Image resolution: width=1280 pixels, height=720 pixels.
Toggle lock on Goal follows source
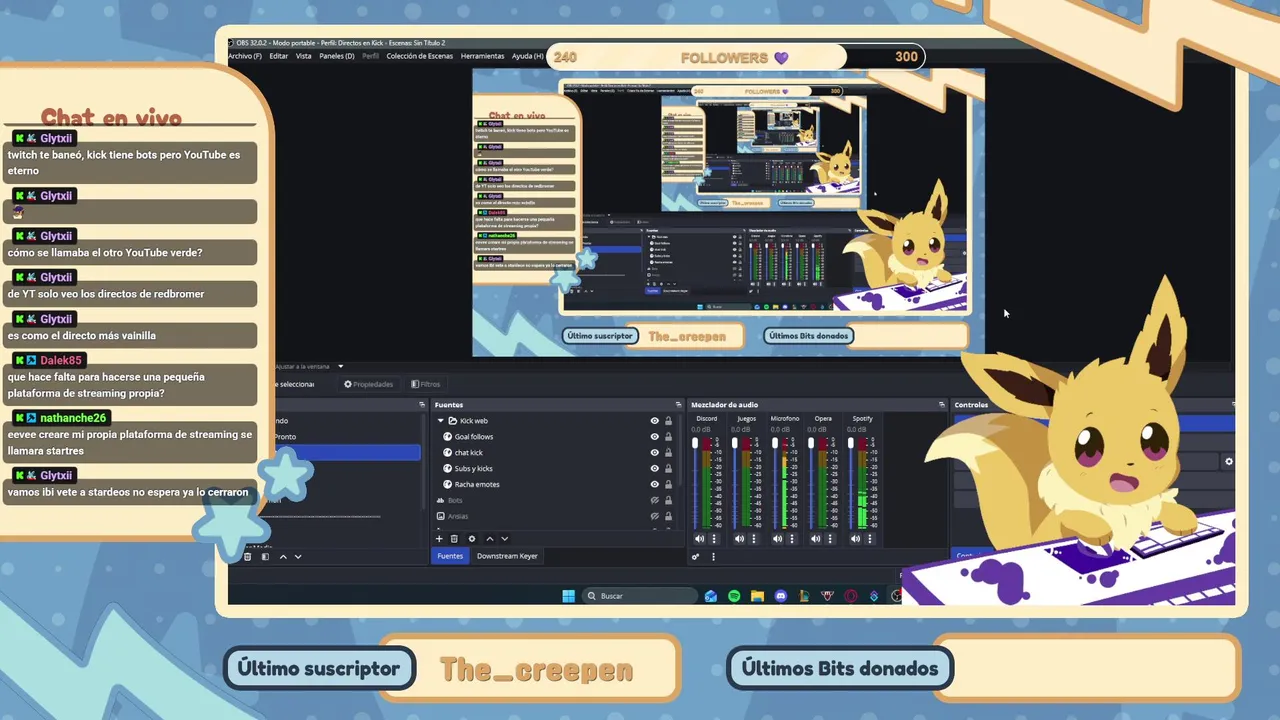[x=668, y=437]
